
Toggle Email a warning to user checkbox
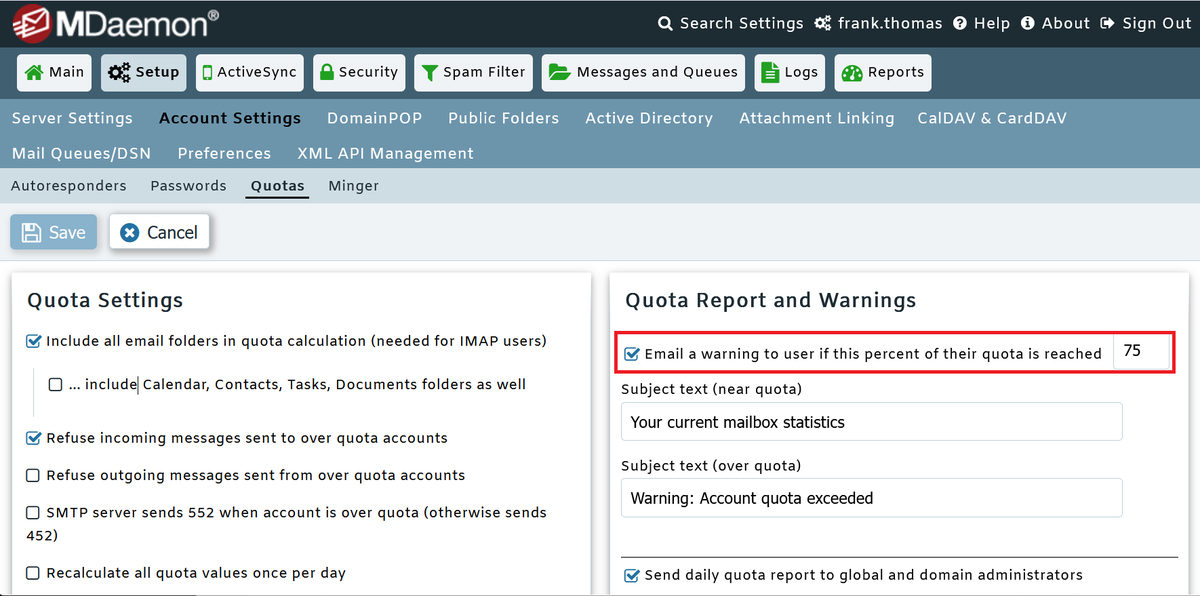(632, 353)
